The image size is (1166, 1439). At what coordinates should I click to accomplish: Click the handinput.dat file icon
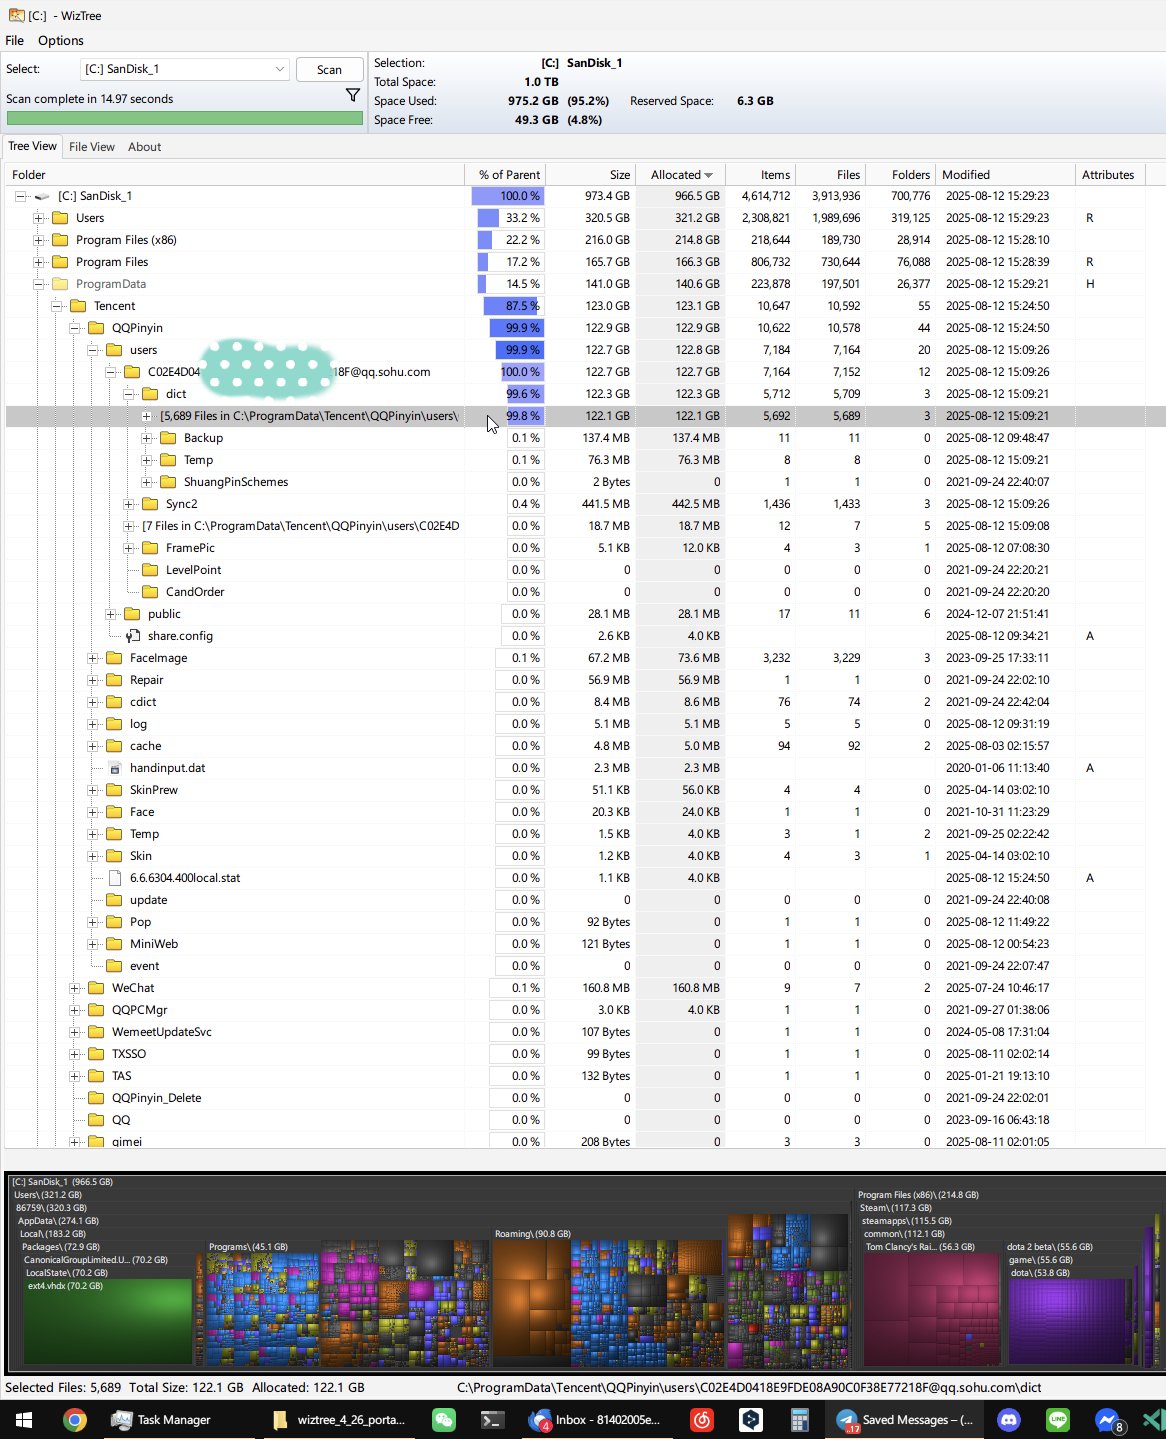(114, 768)
